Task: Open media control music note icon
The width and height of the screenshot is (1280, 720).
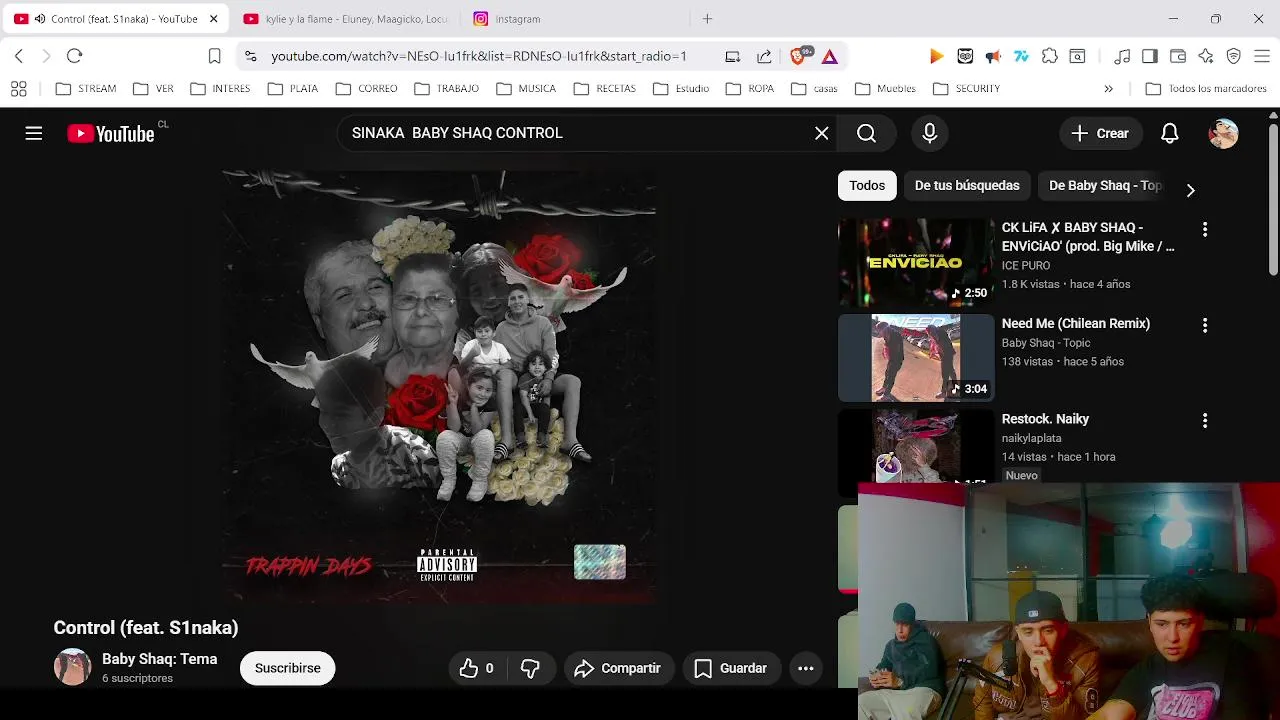Action: tap(1122, 56)
